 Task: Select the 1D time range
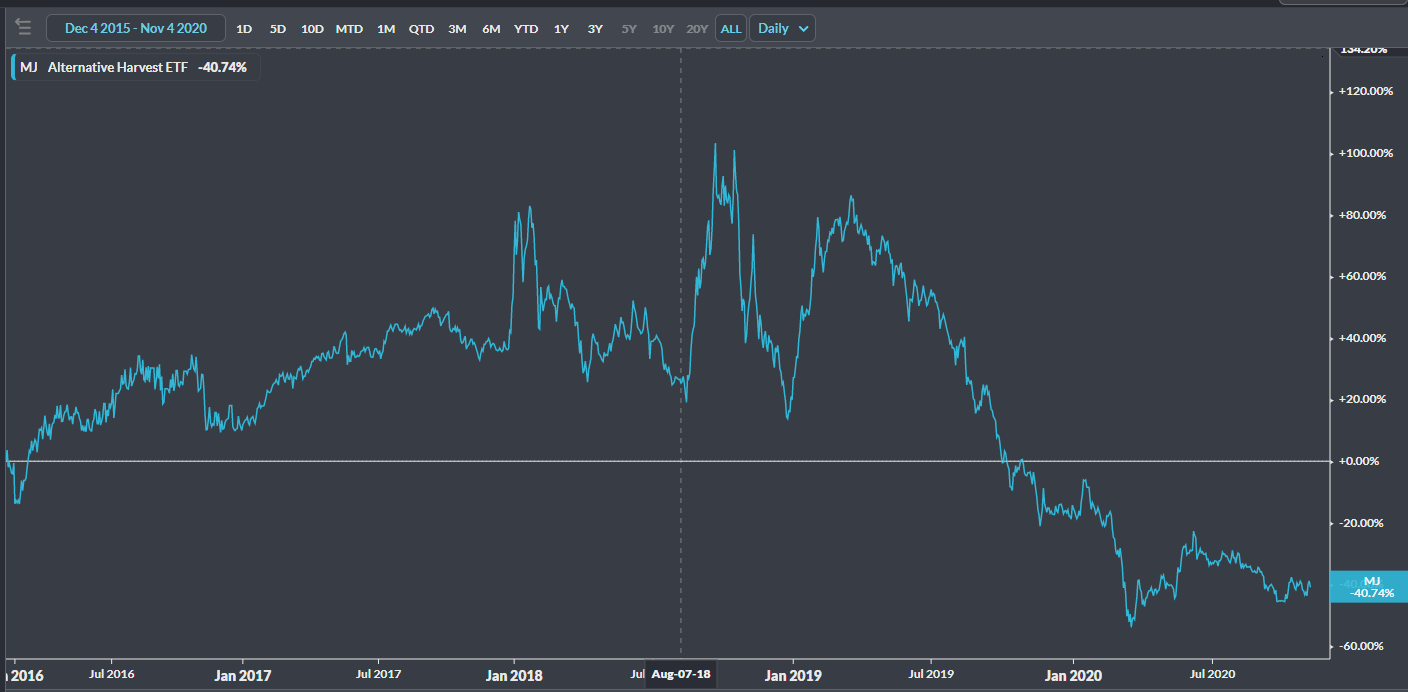(x=244, y=29)
